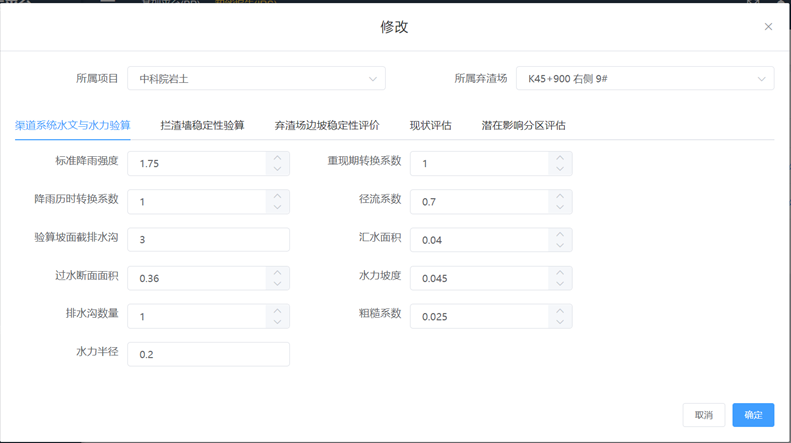Decrement 水力坡度 value with down arrow
This screenshot has width=791, height=443.
[560, 284]
